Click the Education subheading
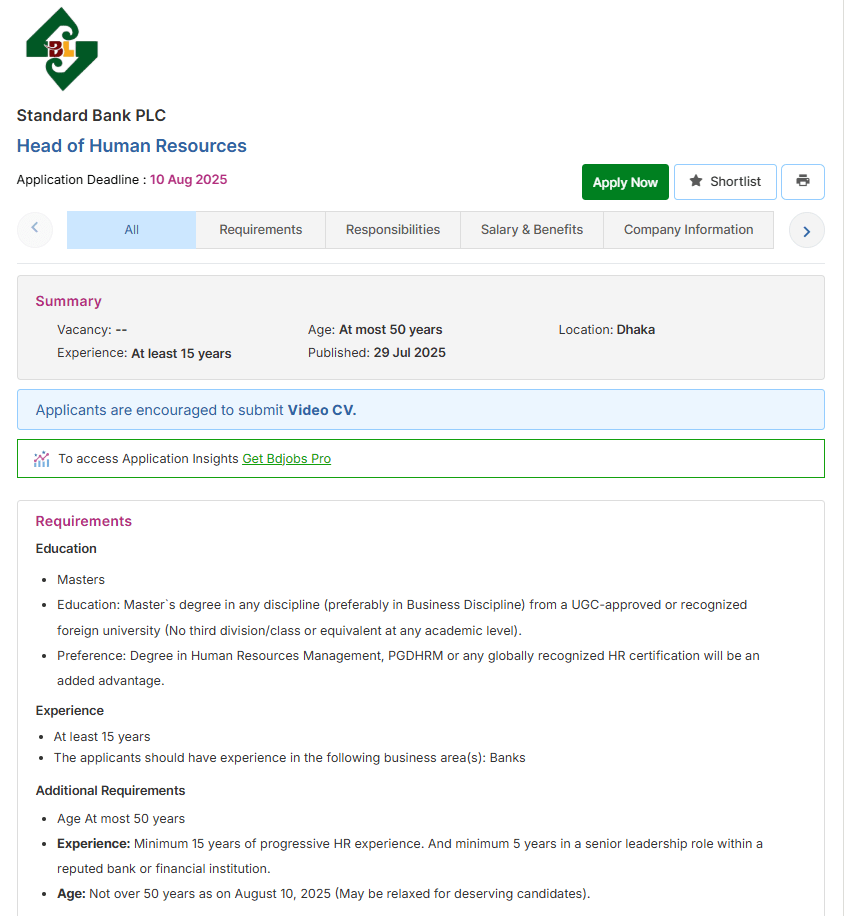844x916 pixels. 66,549
